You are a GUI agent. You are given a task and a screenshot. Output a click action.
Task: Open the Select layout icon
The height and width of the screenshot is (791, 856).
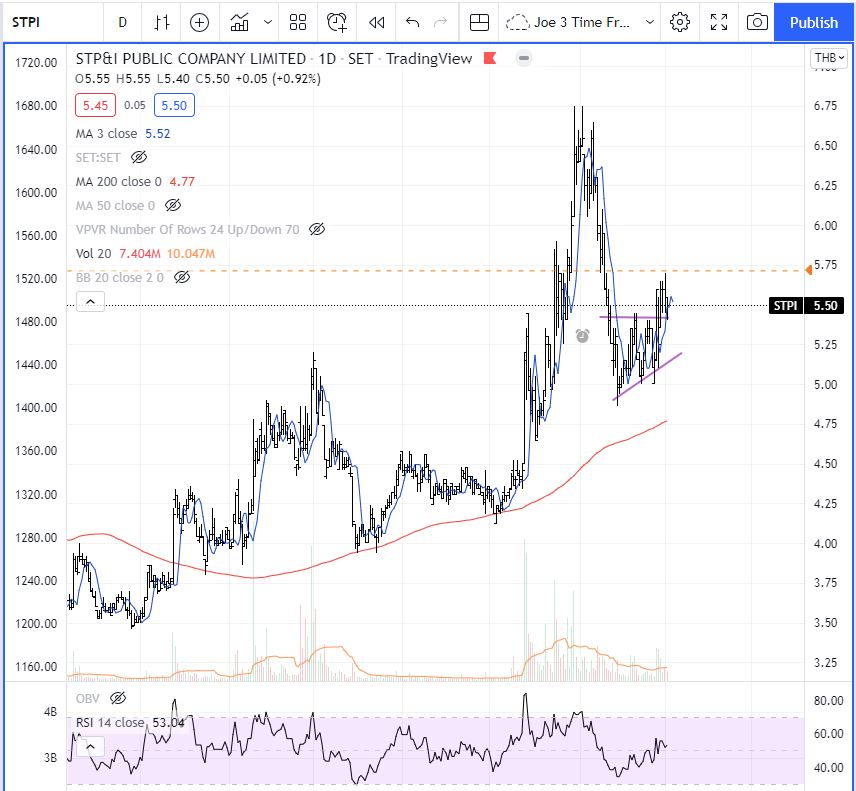point(479,22)
